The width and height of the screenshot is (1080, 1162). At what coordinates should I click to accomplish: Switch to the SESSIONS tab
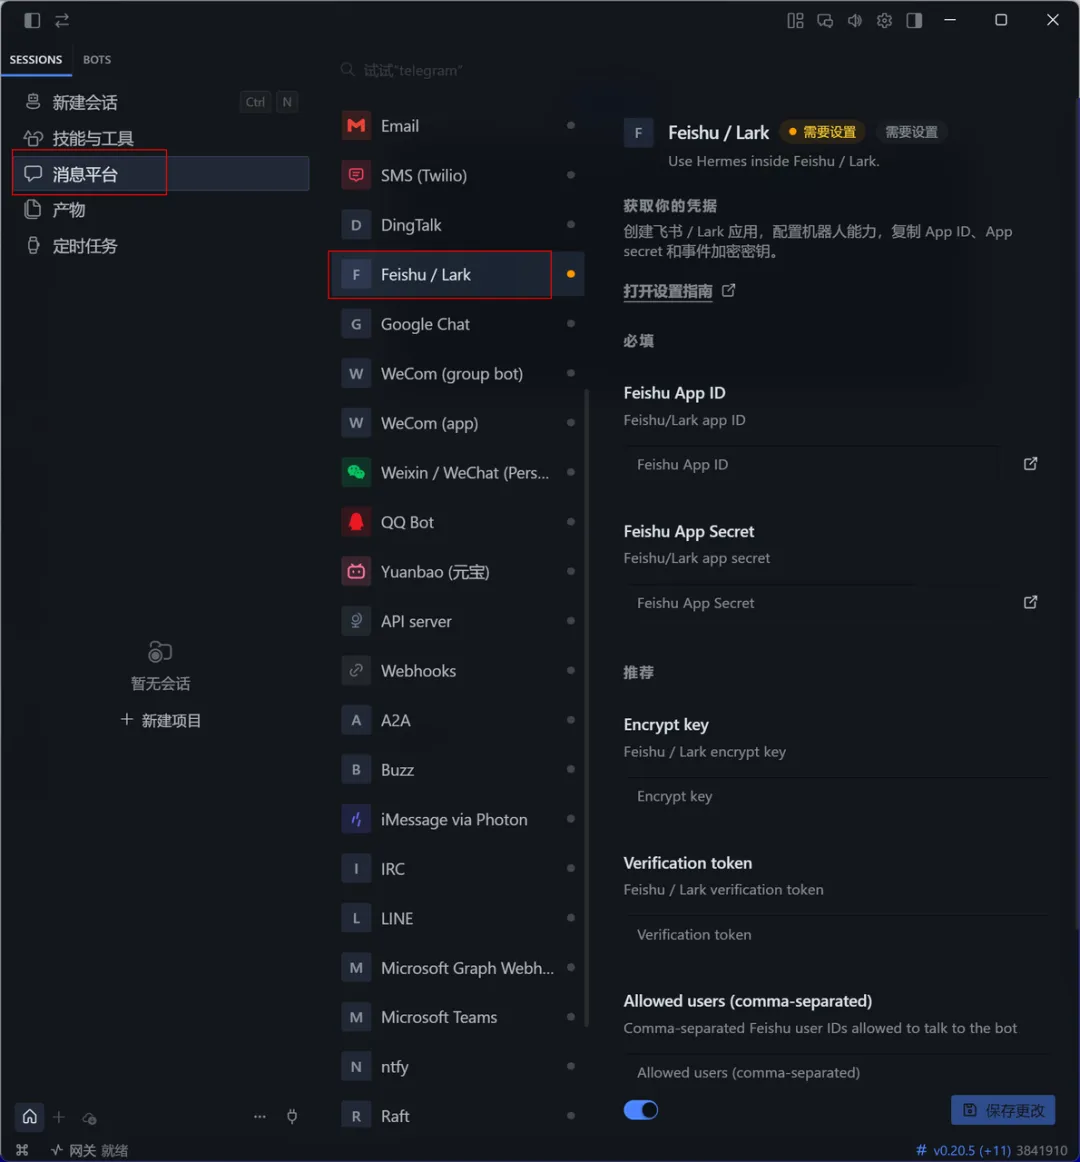(36, 59)
